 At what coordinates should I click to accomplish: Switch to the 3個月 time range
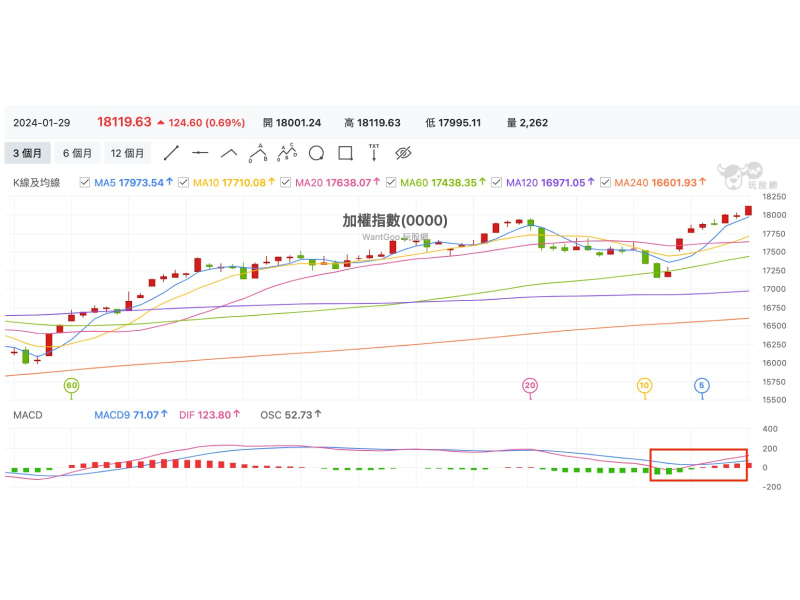27,153
